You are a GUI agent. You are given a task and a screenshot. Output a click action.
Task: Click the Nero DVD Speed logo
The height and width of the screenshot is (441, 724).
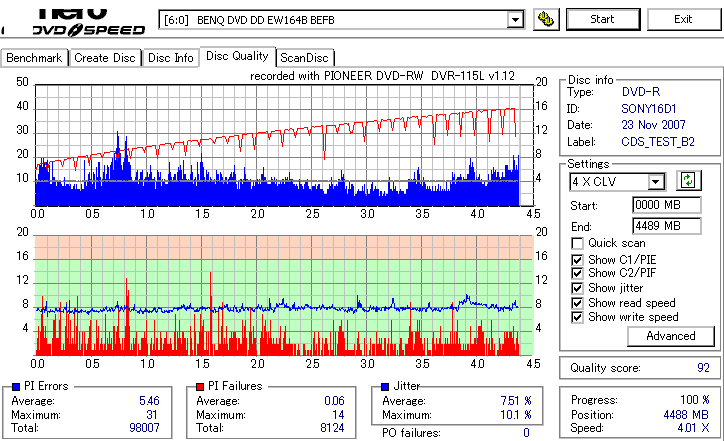pos(88,23)
